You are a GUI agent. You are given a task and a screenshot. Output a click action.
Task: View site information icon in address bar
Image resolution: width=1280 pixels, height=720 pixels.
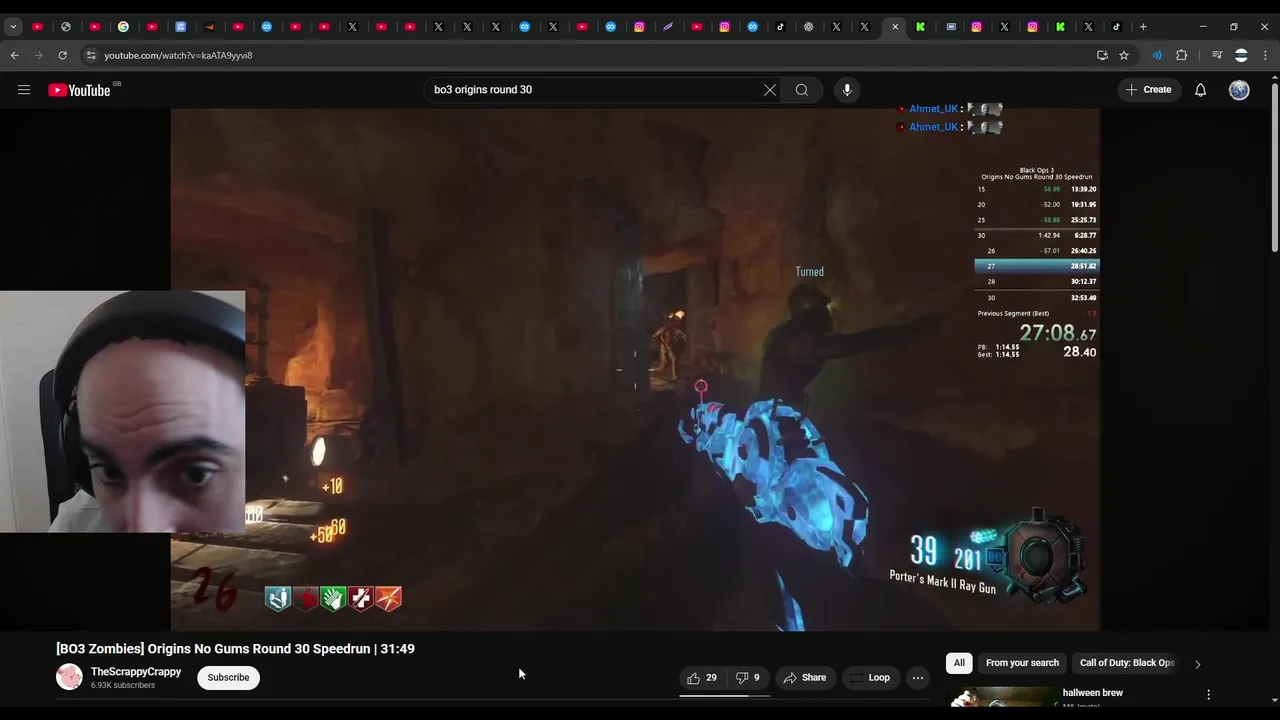(x=91, y=56)
